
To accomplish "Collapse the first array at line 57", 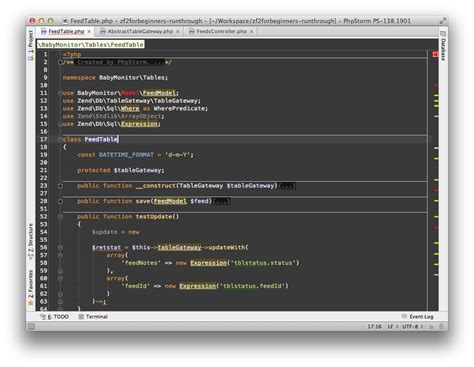I will click(x=60, y=255).
